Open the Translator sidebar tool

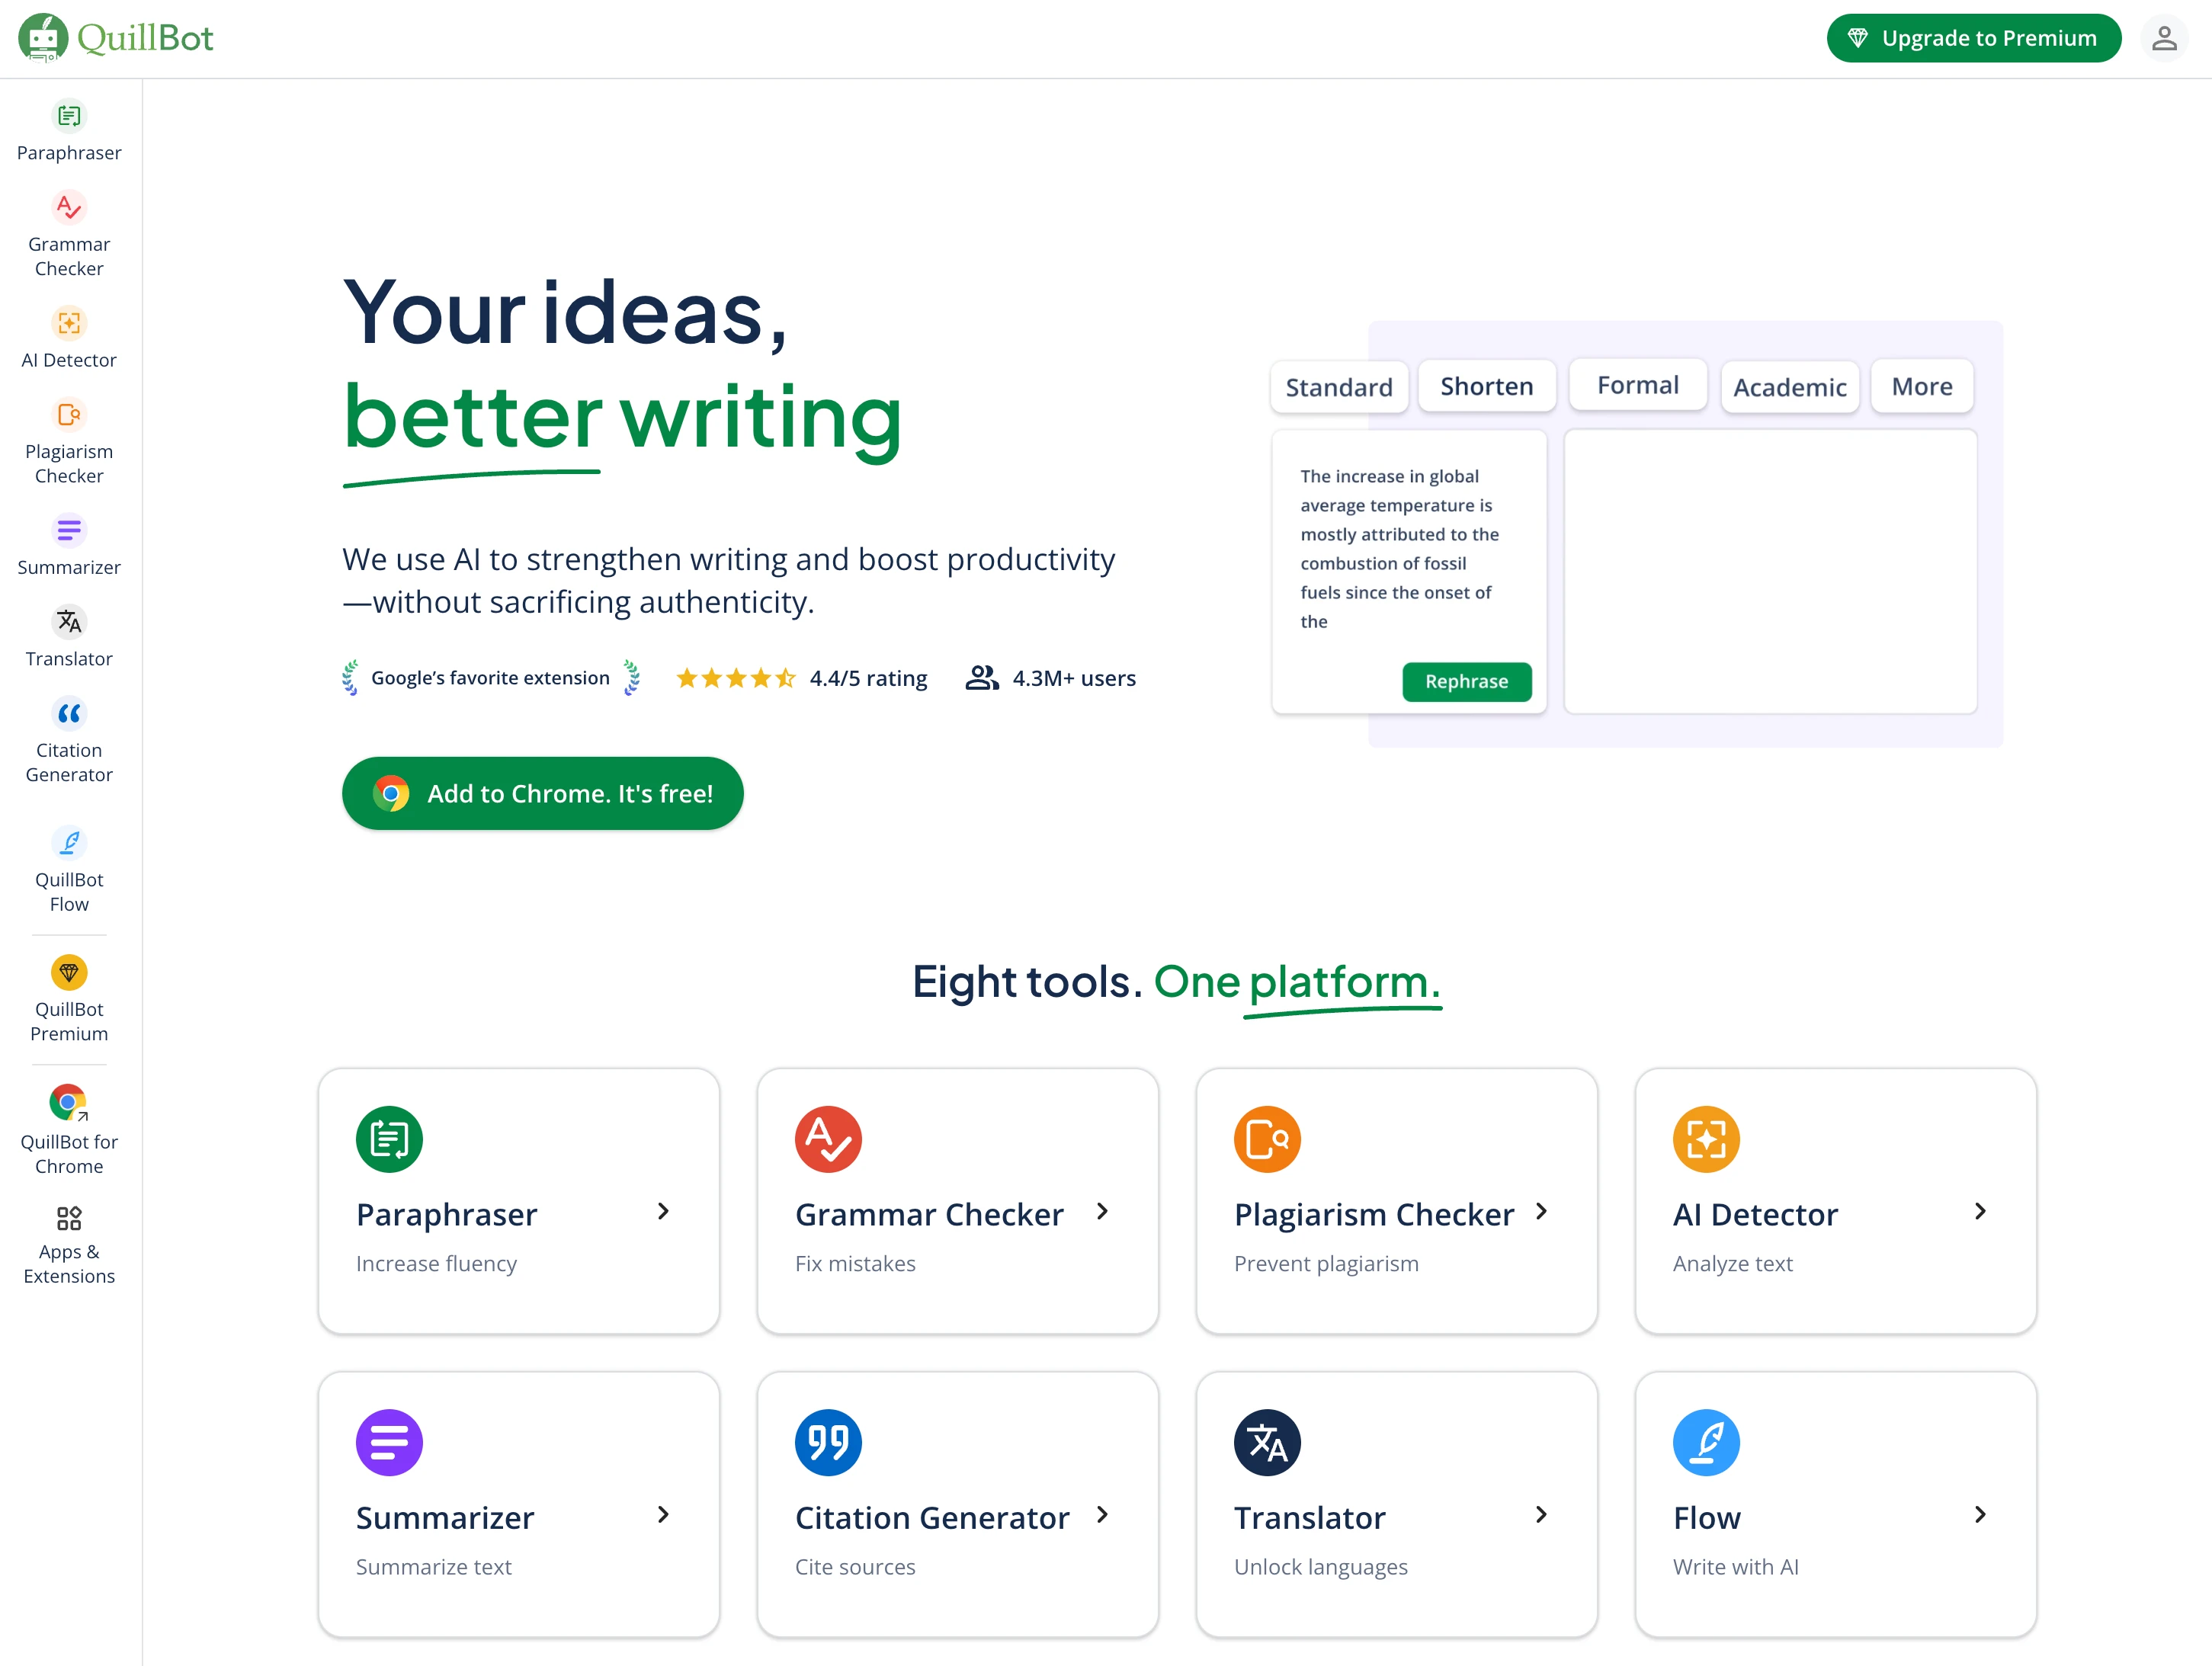tap(69, 622)
